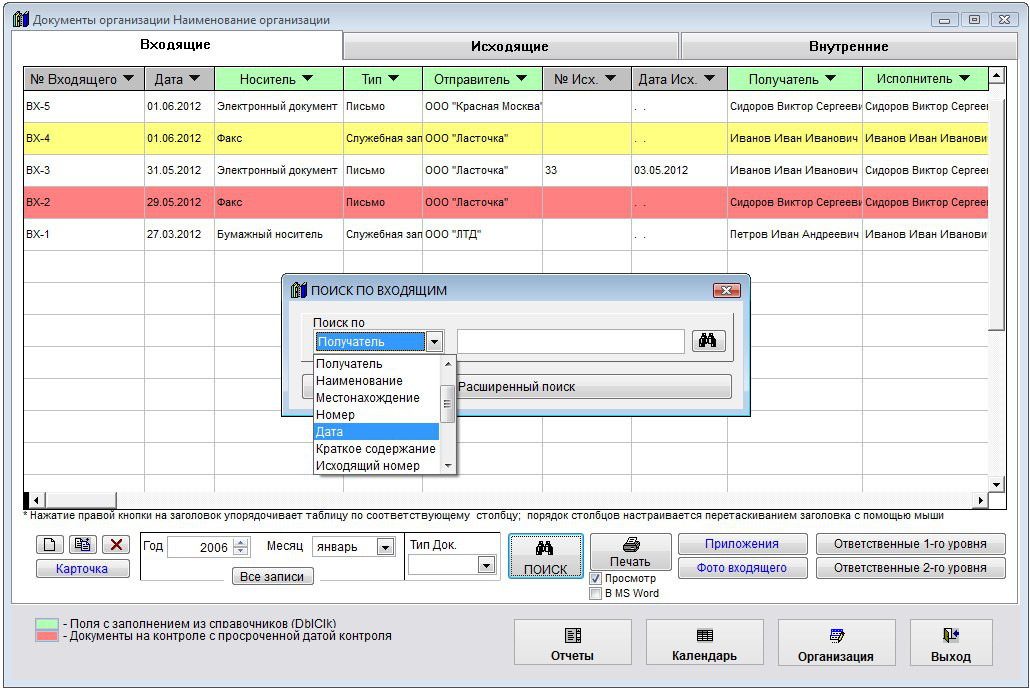Viewport: 1030px width, 690px height.
Task: Click the red X delete icon
Action: (x=117, y=545)
